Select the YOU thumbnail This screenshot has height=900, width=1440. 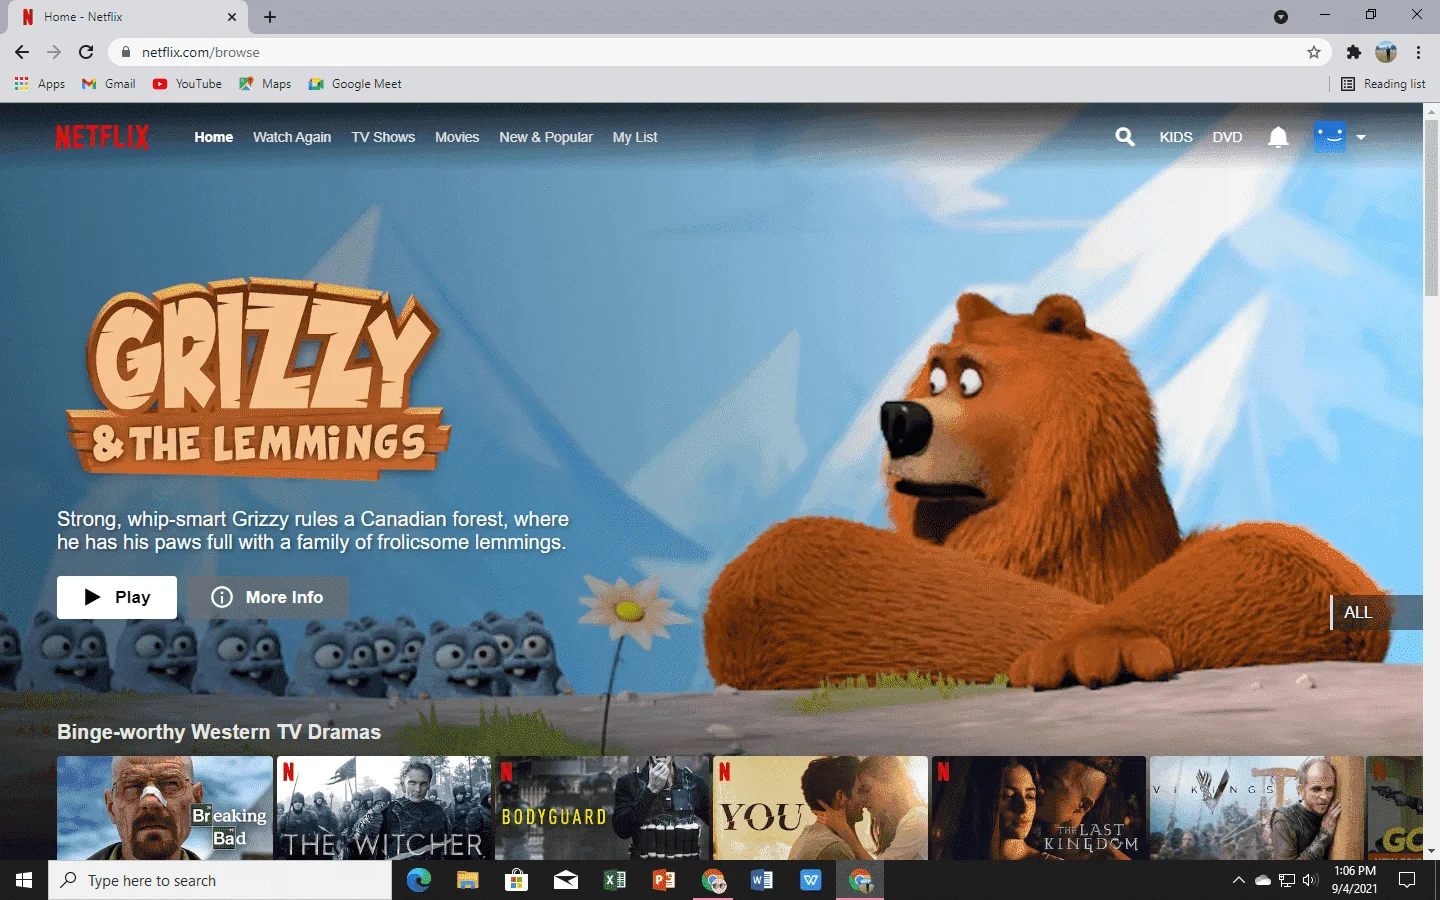[x=820, y=808]
